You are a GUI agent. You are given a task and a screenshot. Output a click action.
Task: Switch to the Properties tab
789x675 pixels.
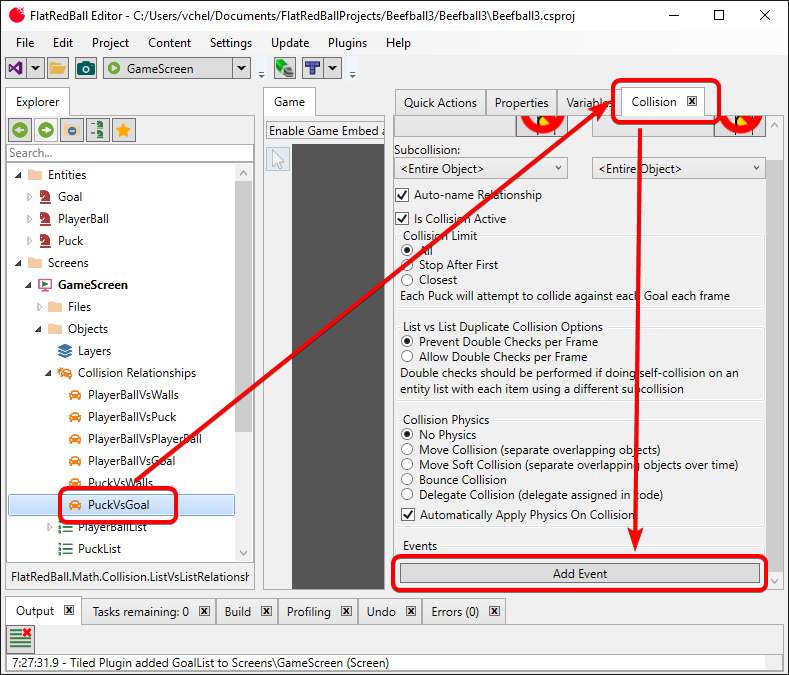pos(521,102)
